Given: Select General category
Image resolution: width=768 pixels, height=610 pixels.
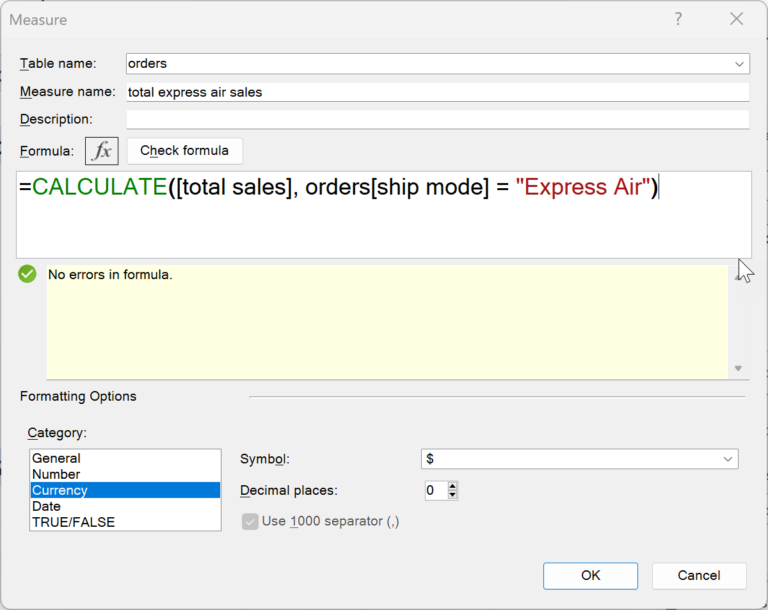Looking at the screenshot, I should click(x=57, y=458).
